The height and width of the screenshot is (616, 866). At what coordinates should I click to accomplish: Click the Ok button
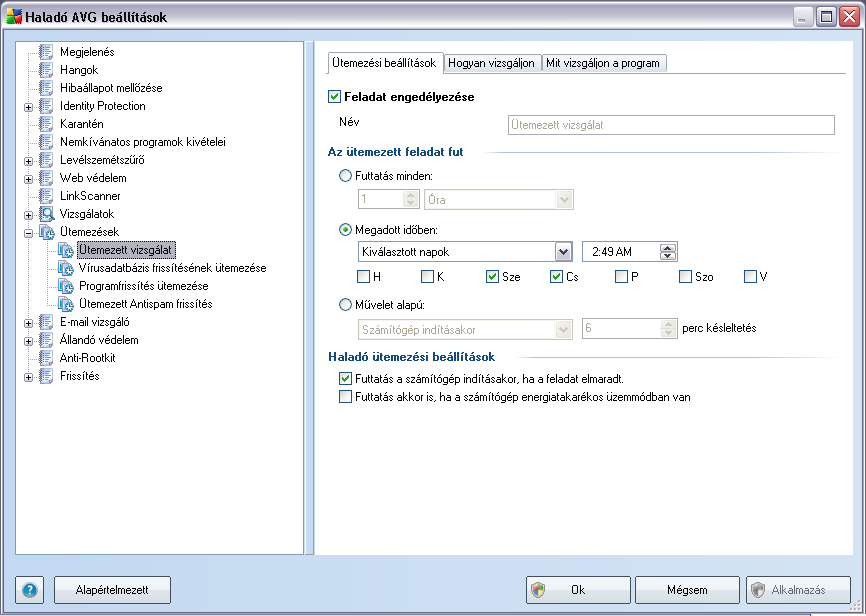pos(578,590)
